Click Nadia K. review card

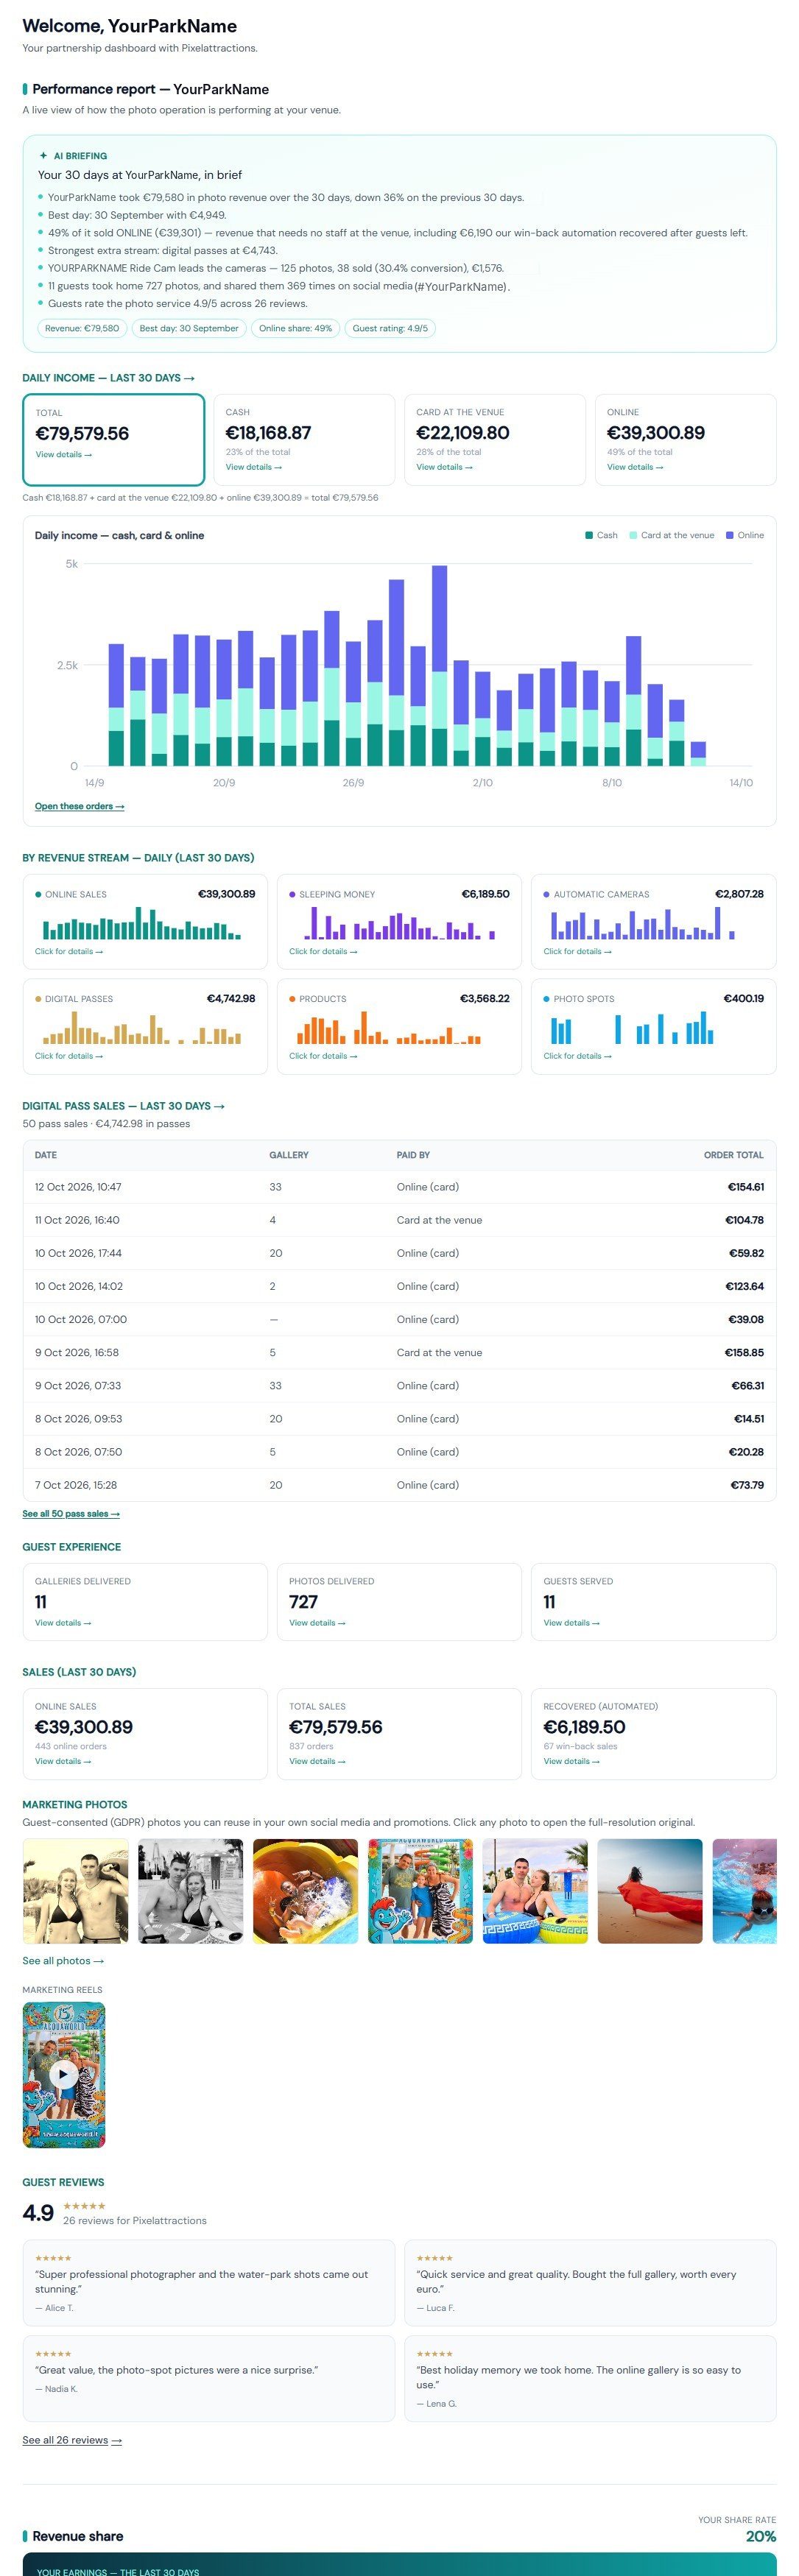(x=209, y=2378)
